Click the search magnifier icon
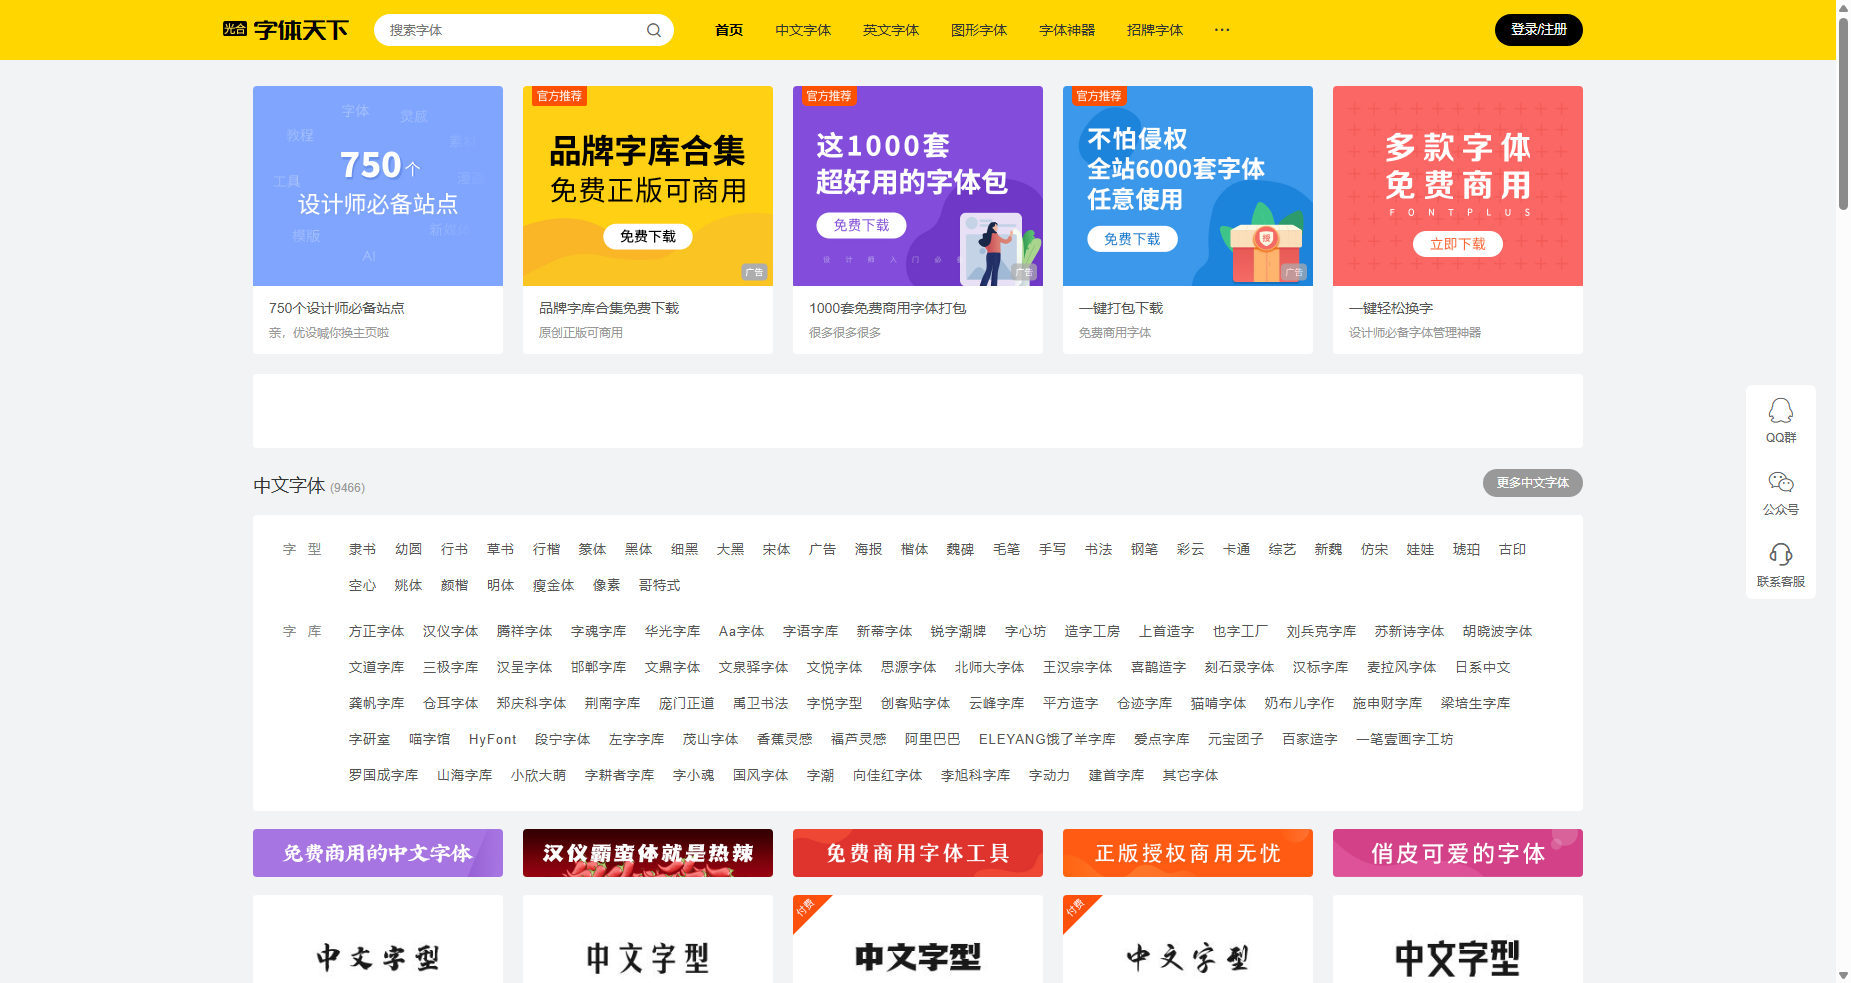This screenshot has height=983, width=1851. (654, 30)
